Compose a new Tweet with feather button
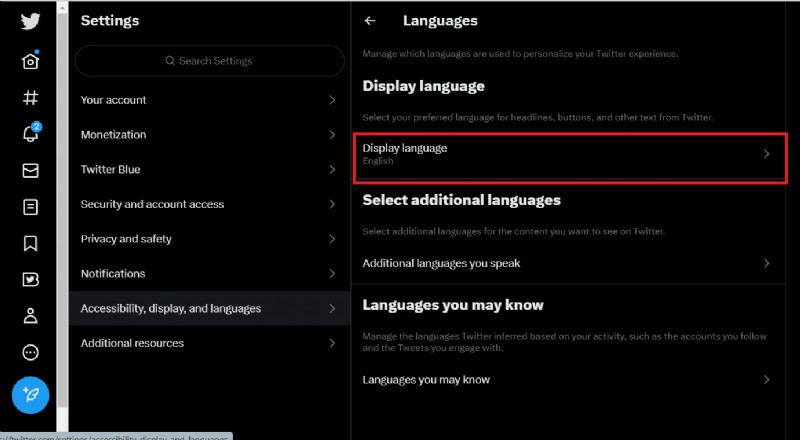 [x=30, y=395]
